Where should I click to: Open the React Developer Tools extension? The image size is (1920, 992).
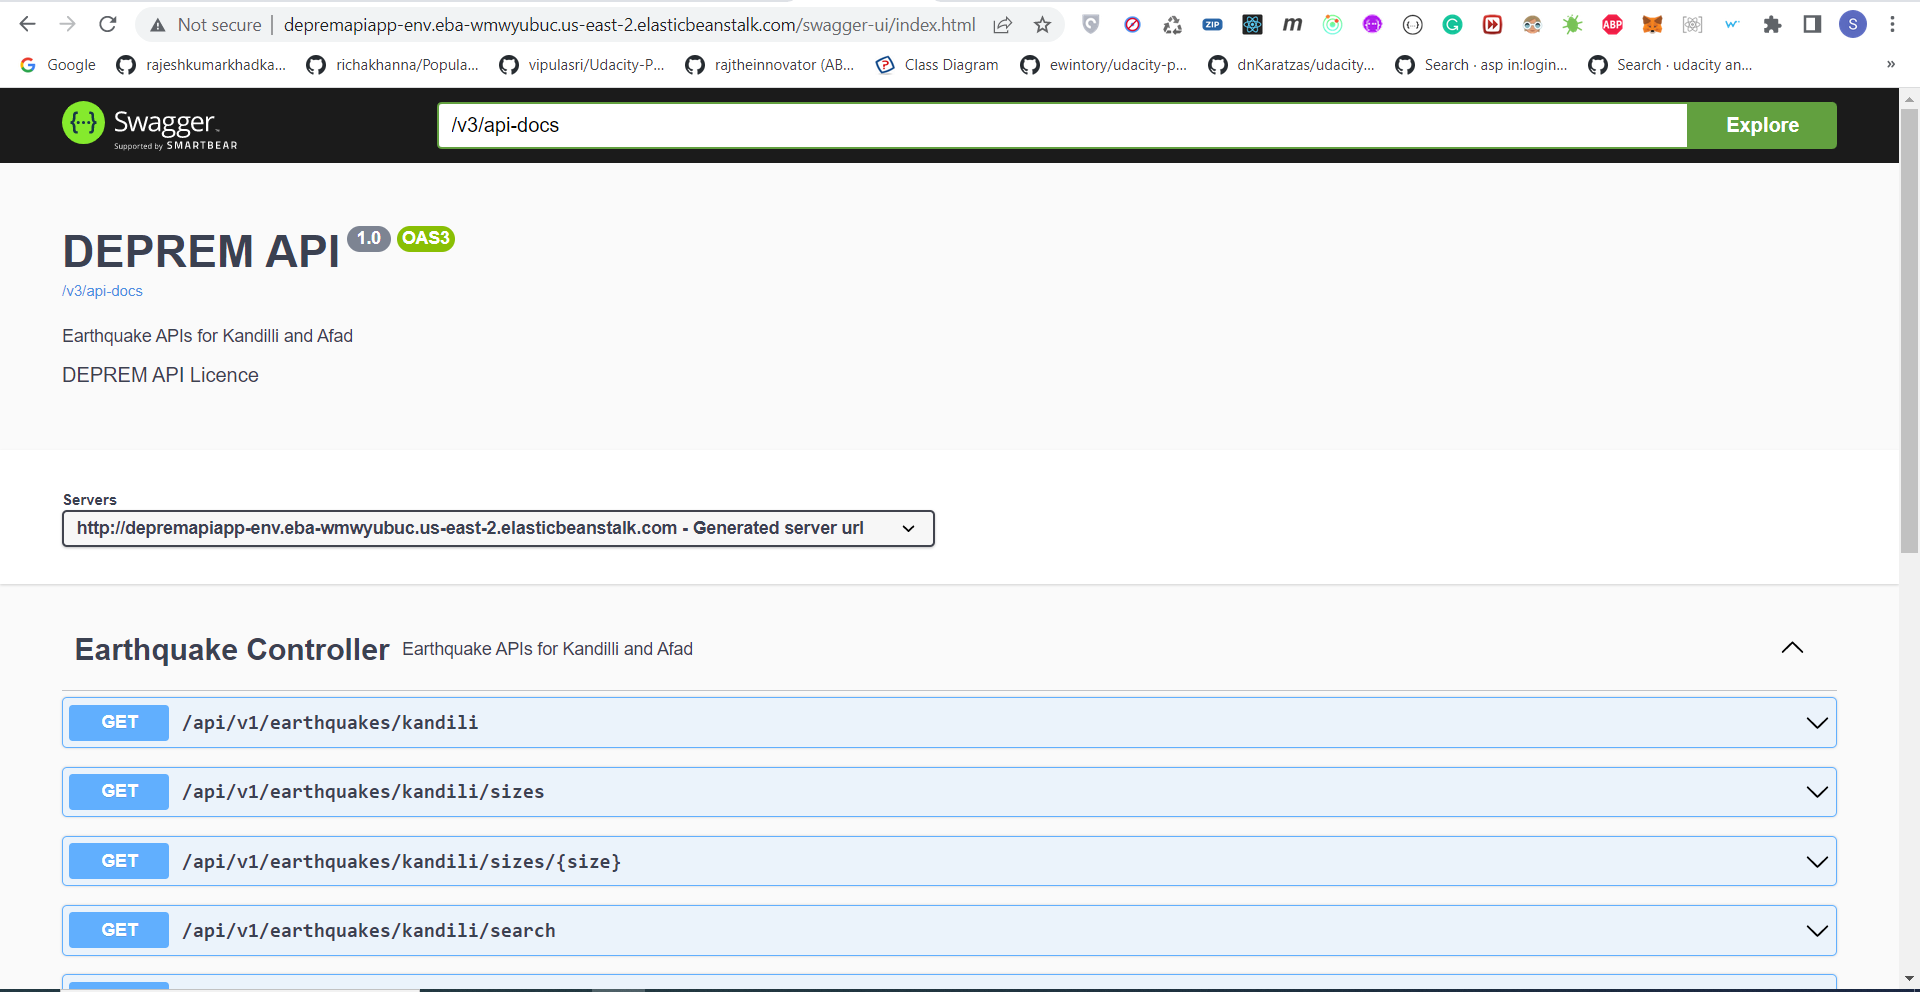click(1252, 24)
